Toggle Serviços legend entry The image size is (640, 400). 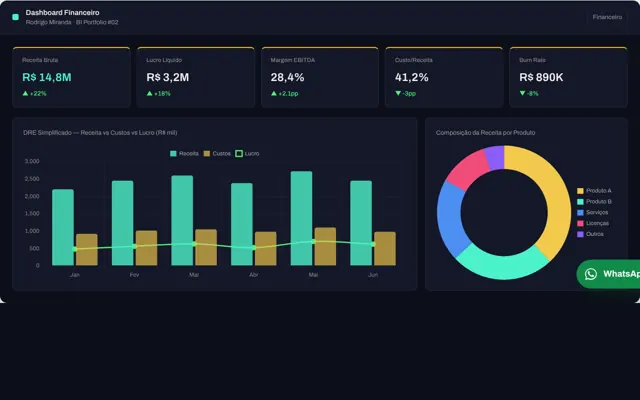(592, 212)
